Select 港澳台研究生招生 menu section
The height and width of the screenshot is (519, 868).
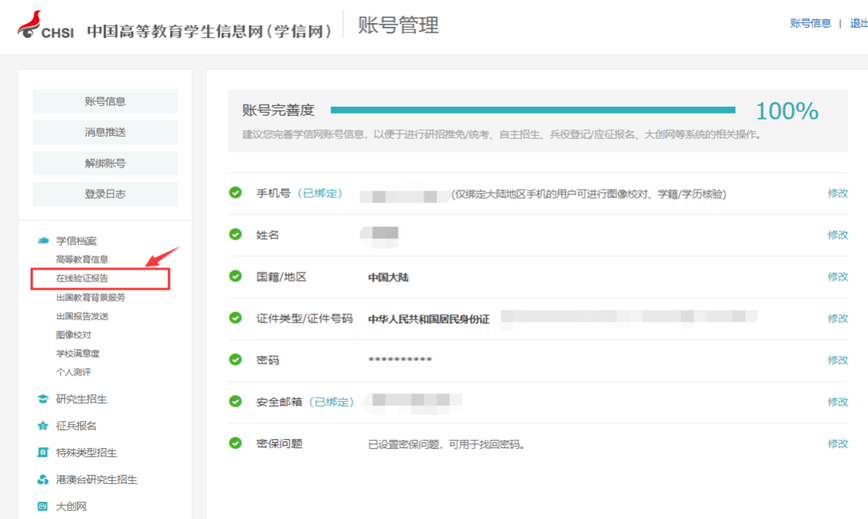[x=96, y=480]
